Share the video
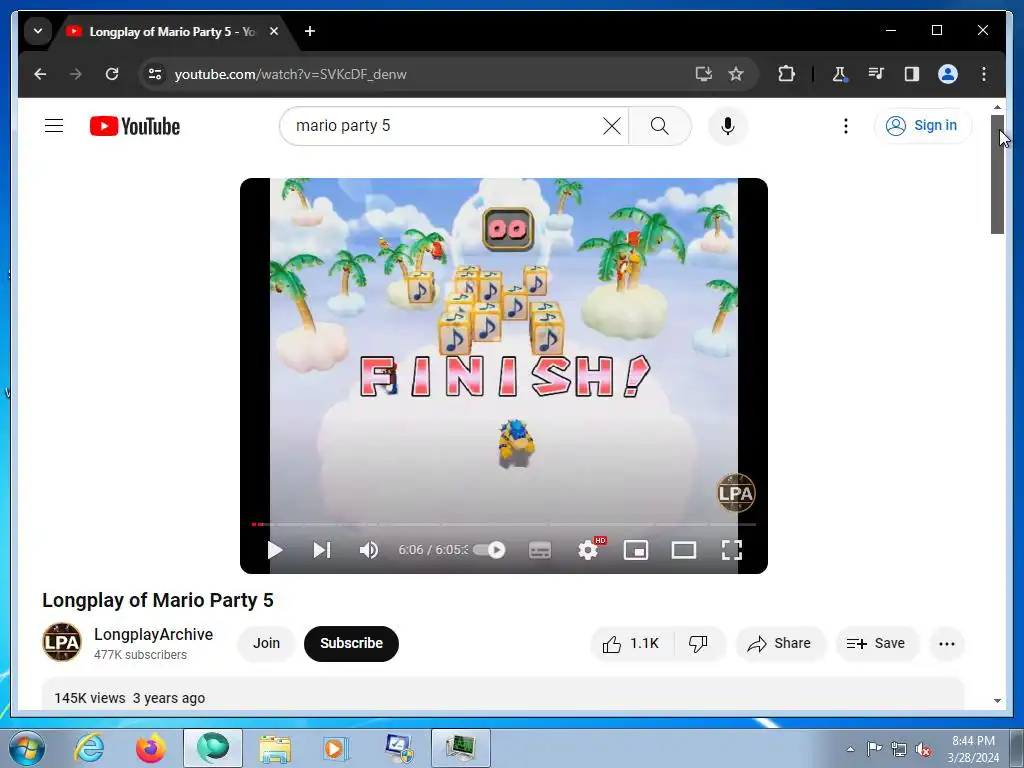The width and height of the screenshot is (1024, 768). [x=780, y=644]
